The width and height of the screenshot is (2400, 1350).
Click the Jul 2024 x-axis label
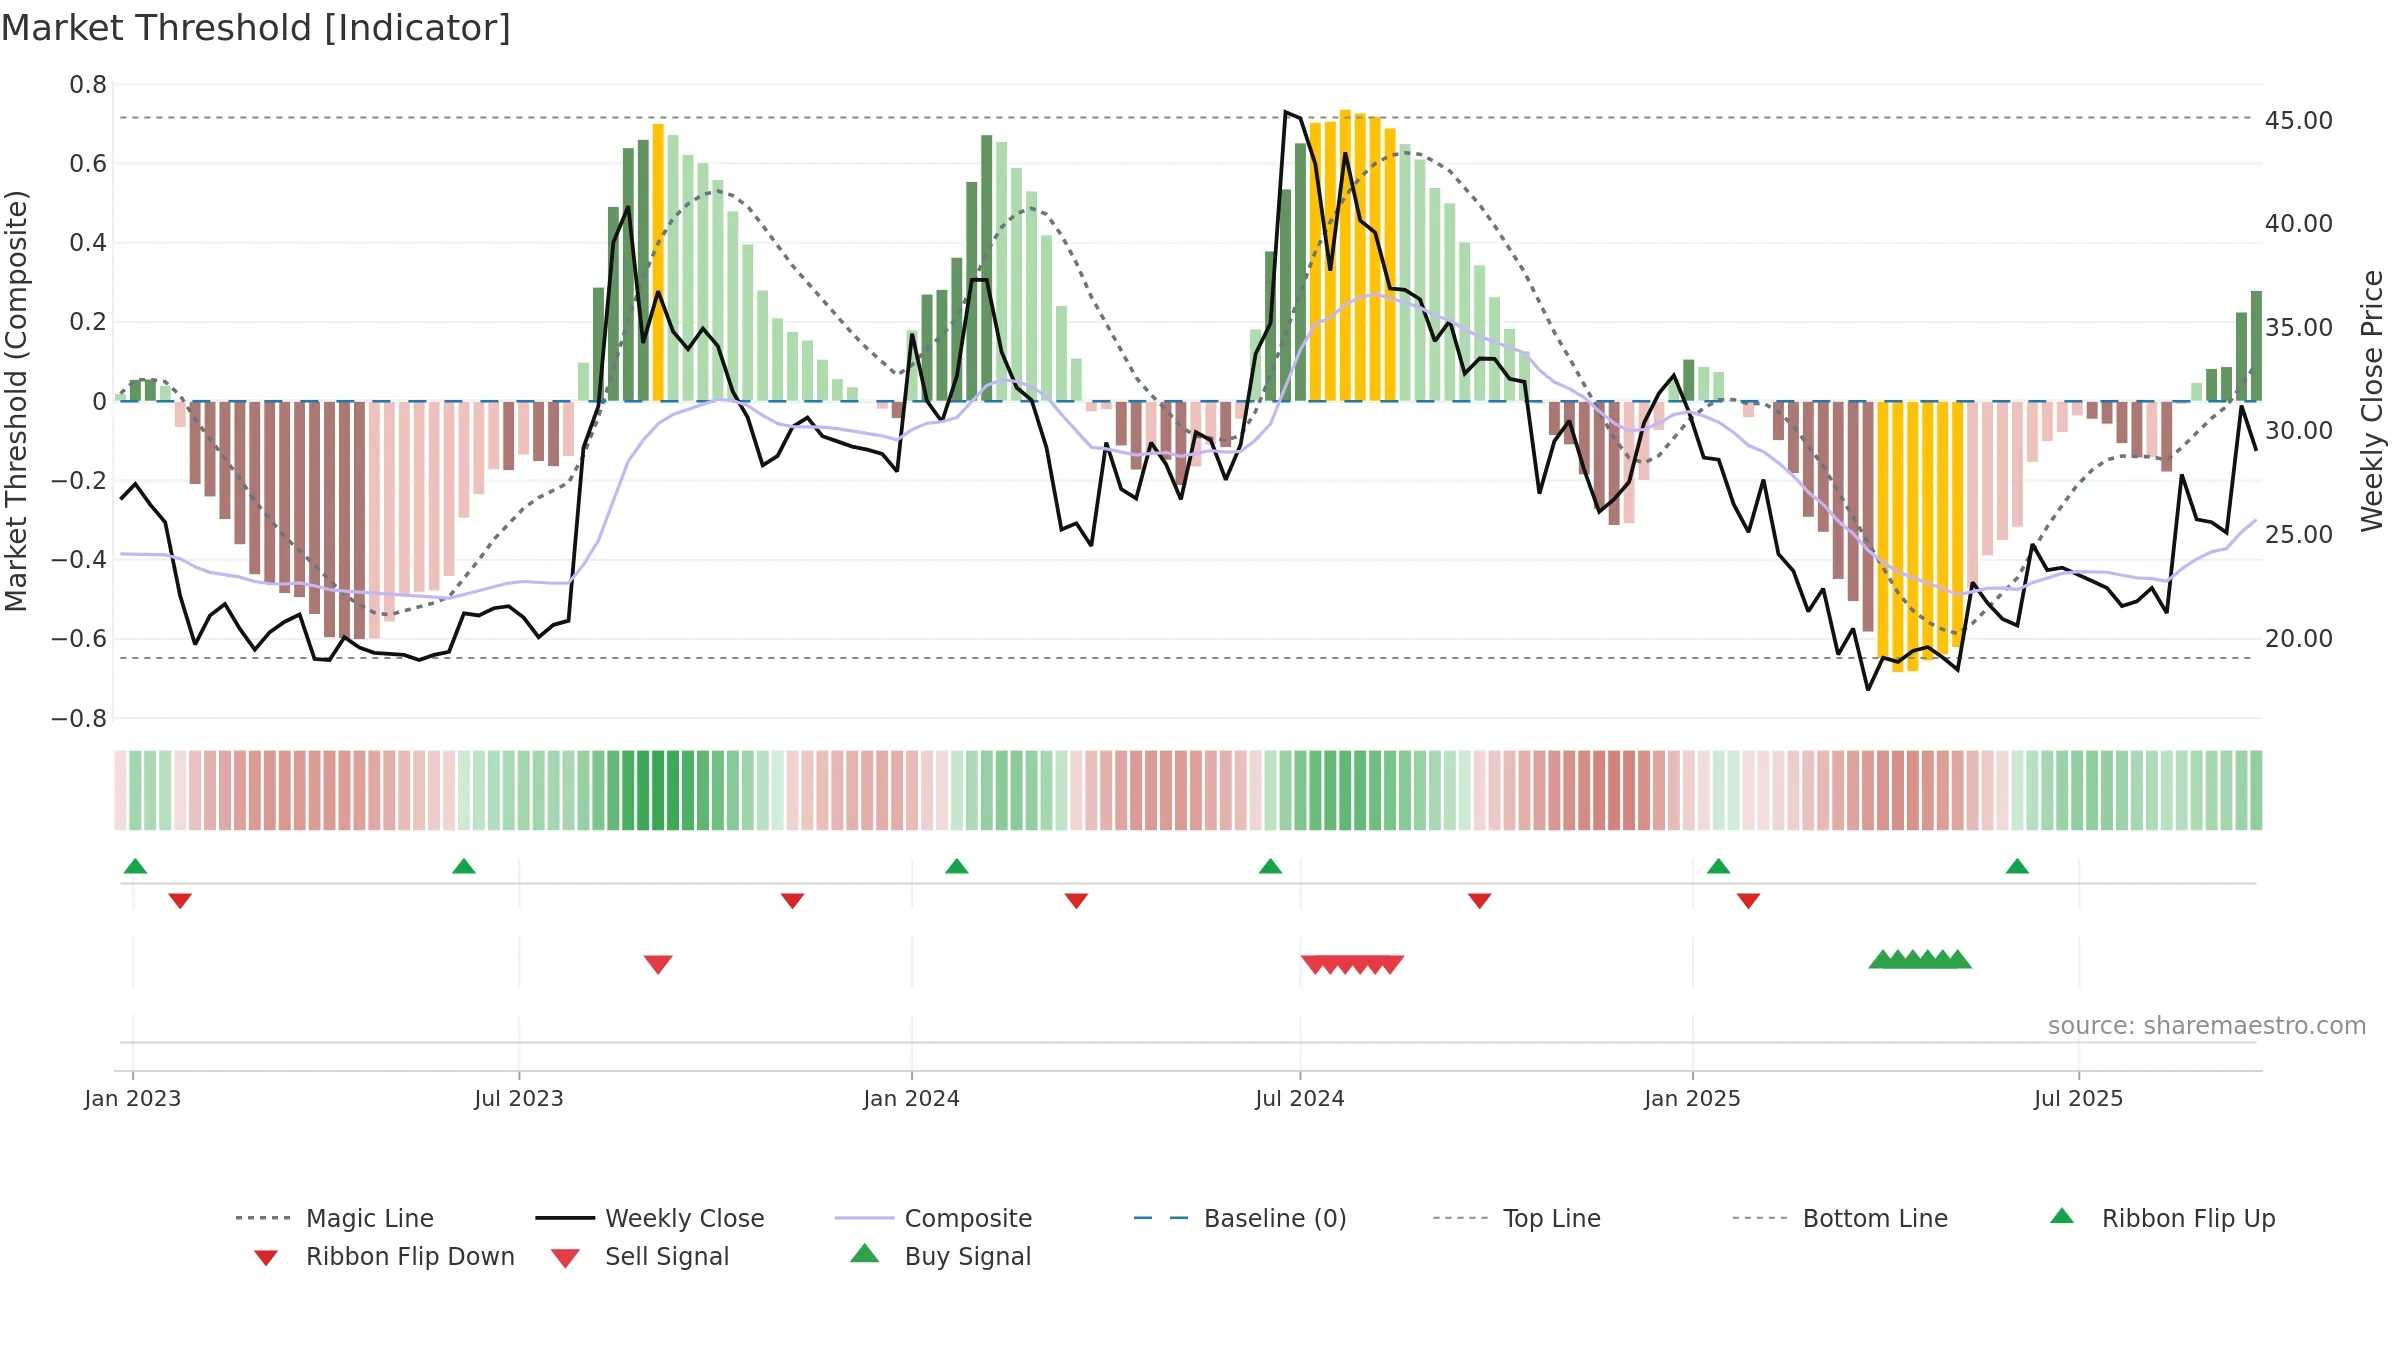(x=1300, y=1099)
